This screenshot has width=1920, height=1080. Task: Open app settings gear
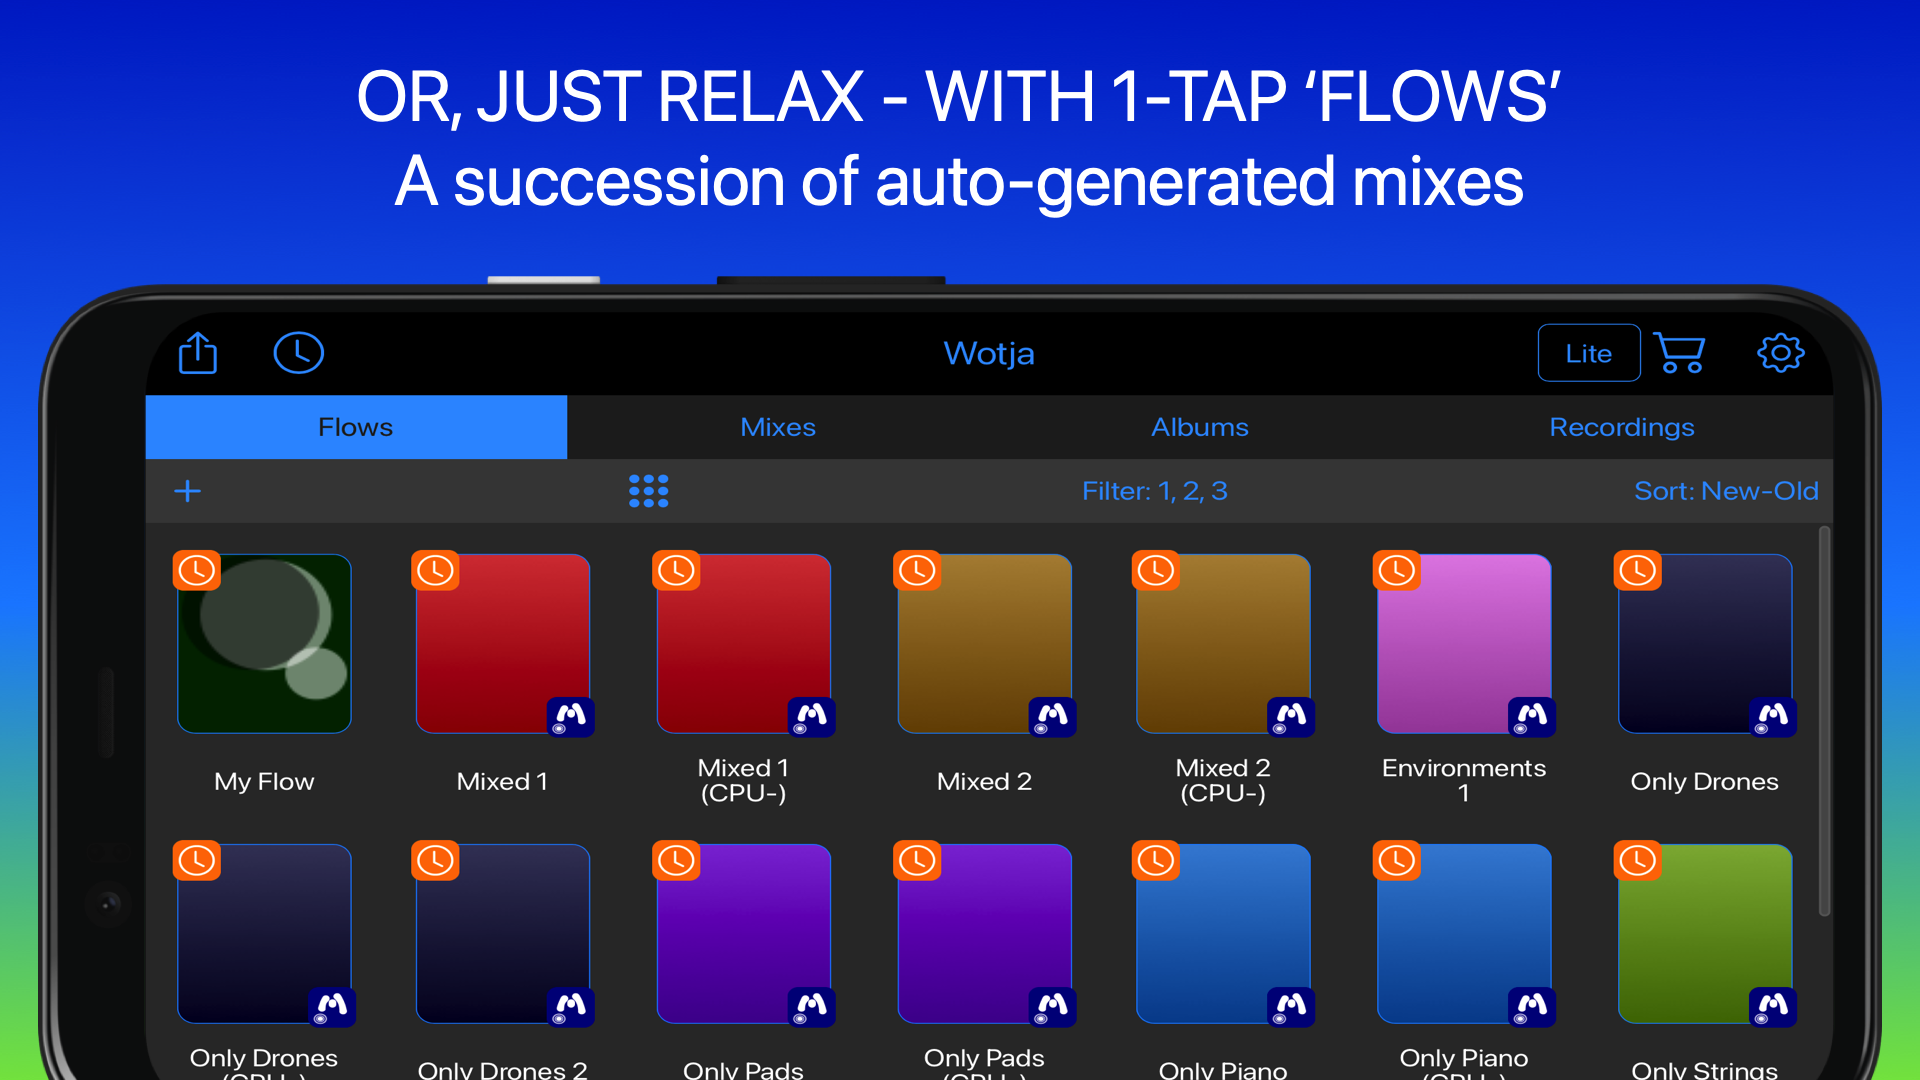1780,353
